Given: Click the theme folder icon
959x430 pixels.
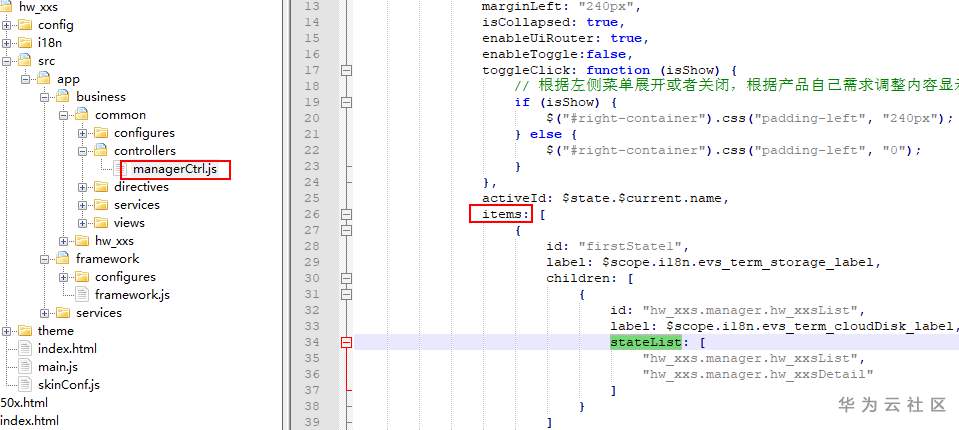Looking at the screenshot, I should 25,331.
